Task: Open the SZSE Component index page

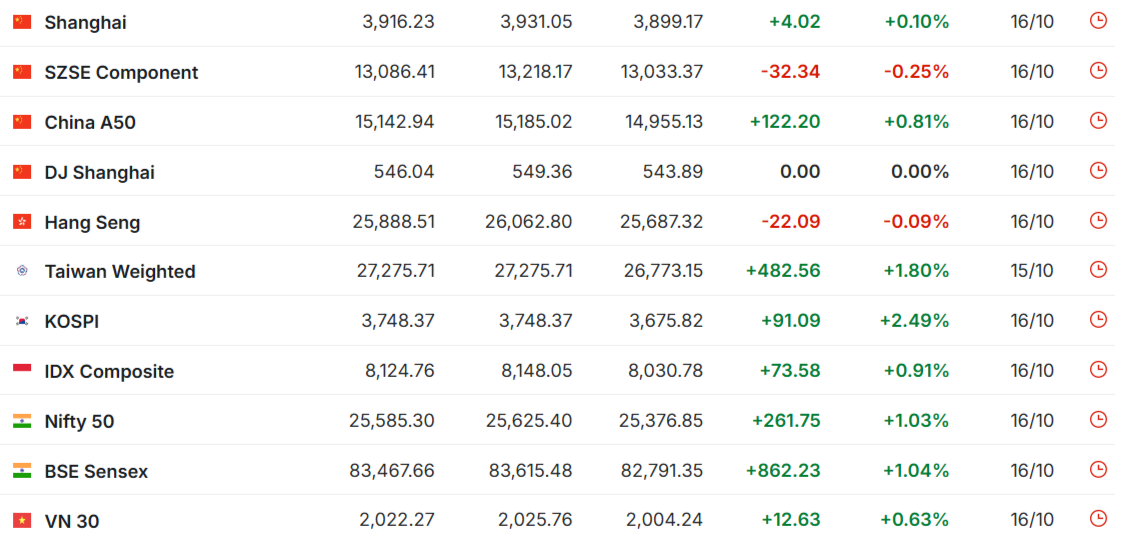Action: (121, 72)
